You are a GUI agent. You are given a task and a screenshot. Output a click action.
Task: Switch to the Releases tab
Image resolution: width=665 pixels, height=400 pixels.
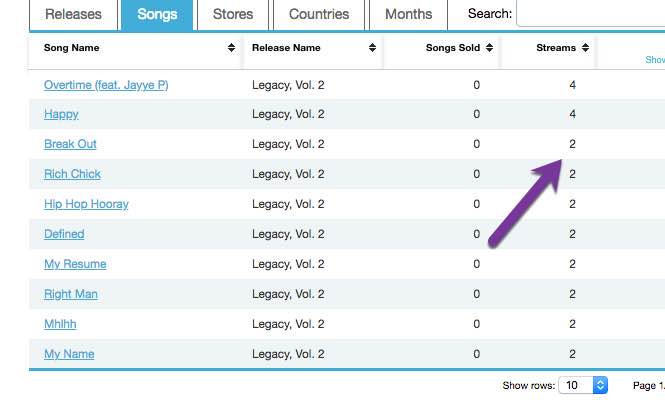pyautogui.click(x=74, y=14)
